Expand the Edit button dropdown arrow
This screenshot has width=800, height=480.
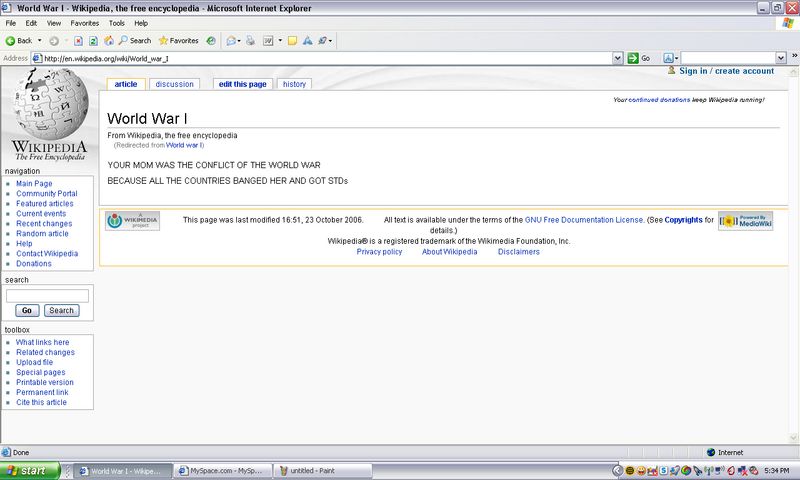tap(280, 41)
